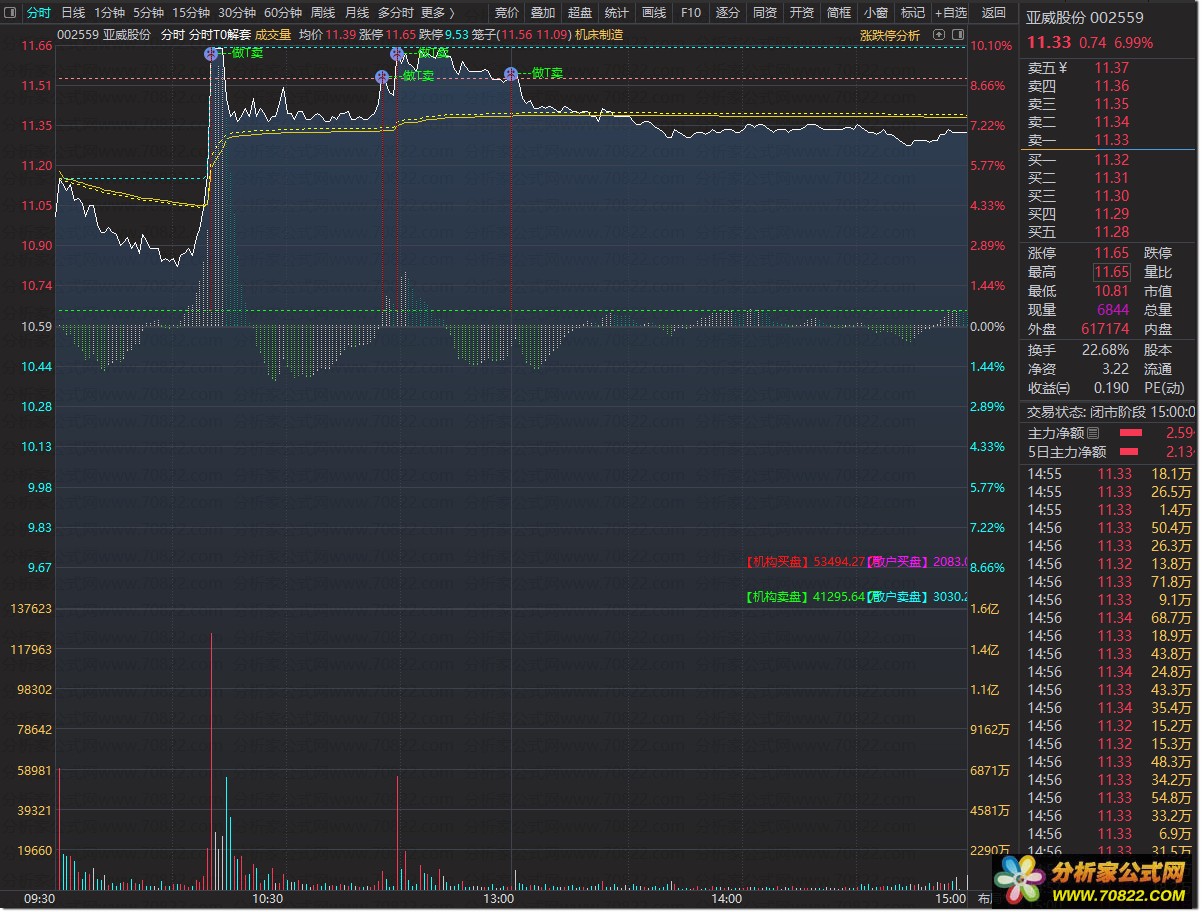This screenshot has width=1202, height=912.
Task: Click the 机床制造 sector label
Action: tap(599, 34)
